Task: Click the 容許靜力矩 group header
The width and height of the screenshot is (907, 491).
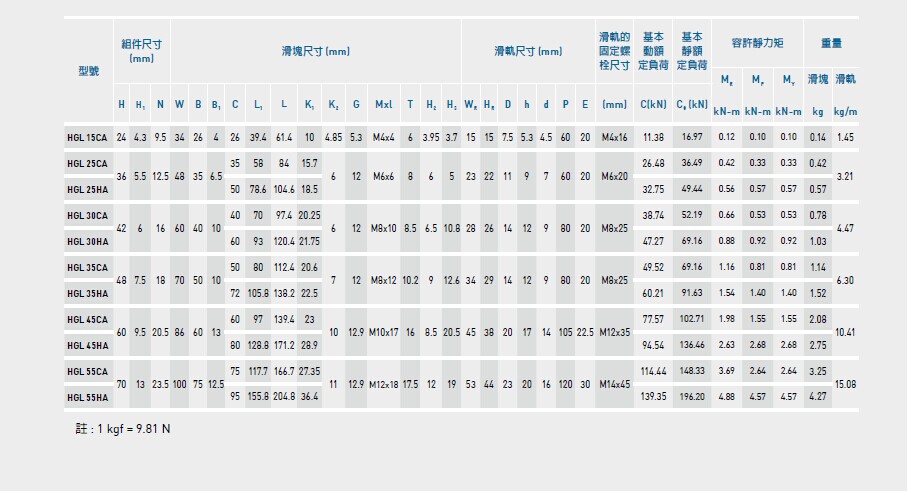Action: click(x=758, y=43)
